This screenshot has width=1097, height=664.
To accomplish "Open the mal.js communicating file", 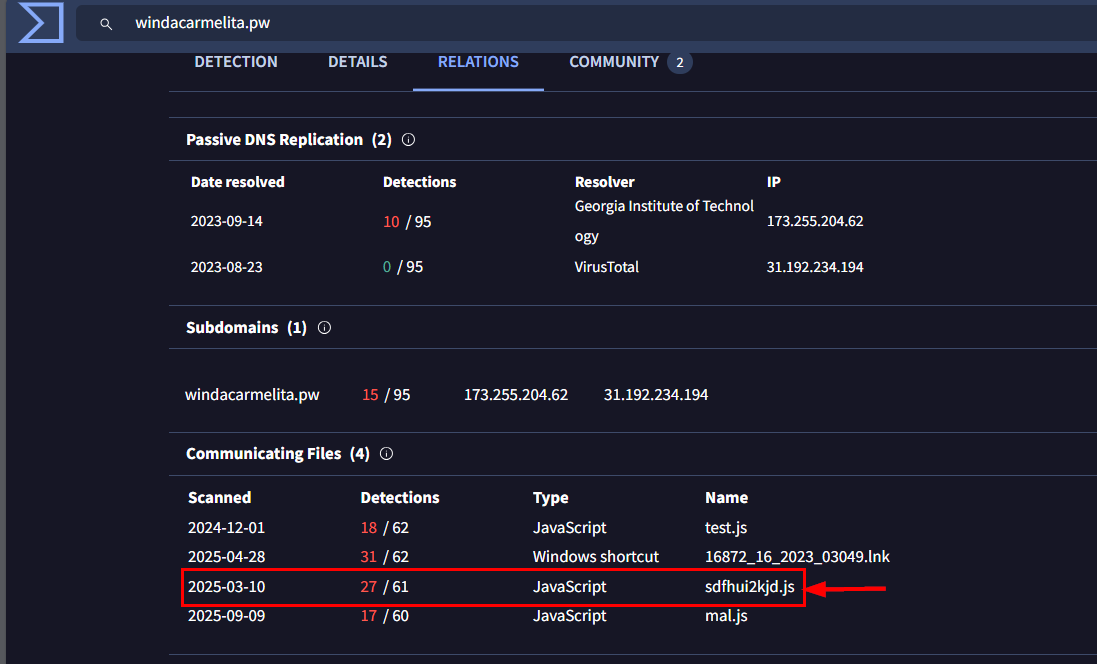I will [x=725, y=616].
